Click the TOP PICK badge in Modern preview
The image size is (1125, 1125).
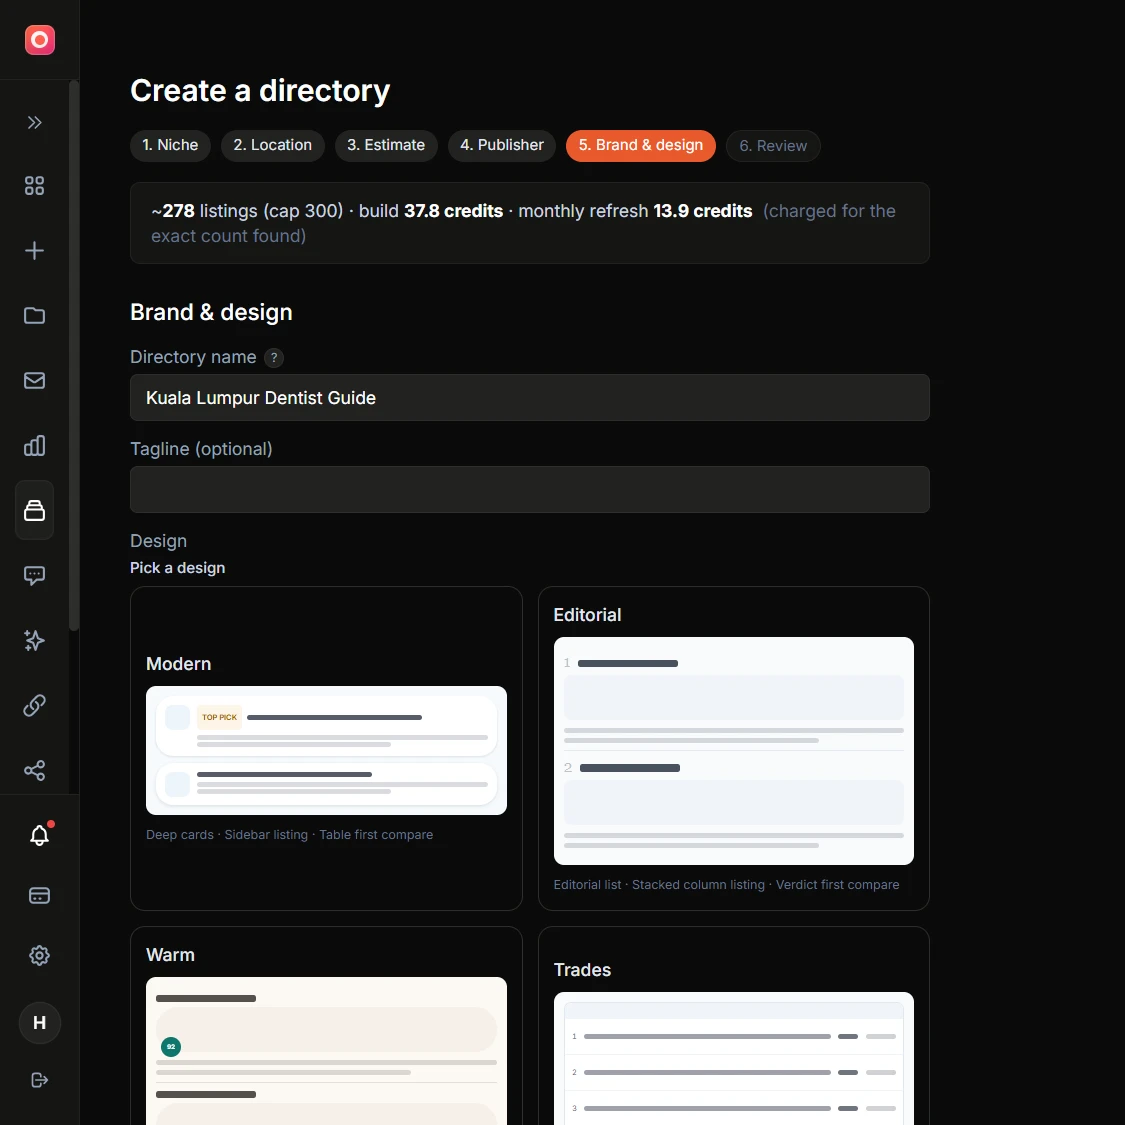220,717
